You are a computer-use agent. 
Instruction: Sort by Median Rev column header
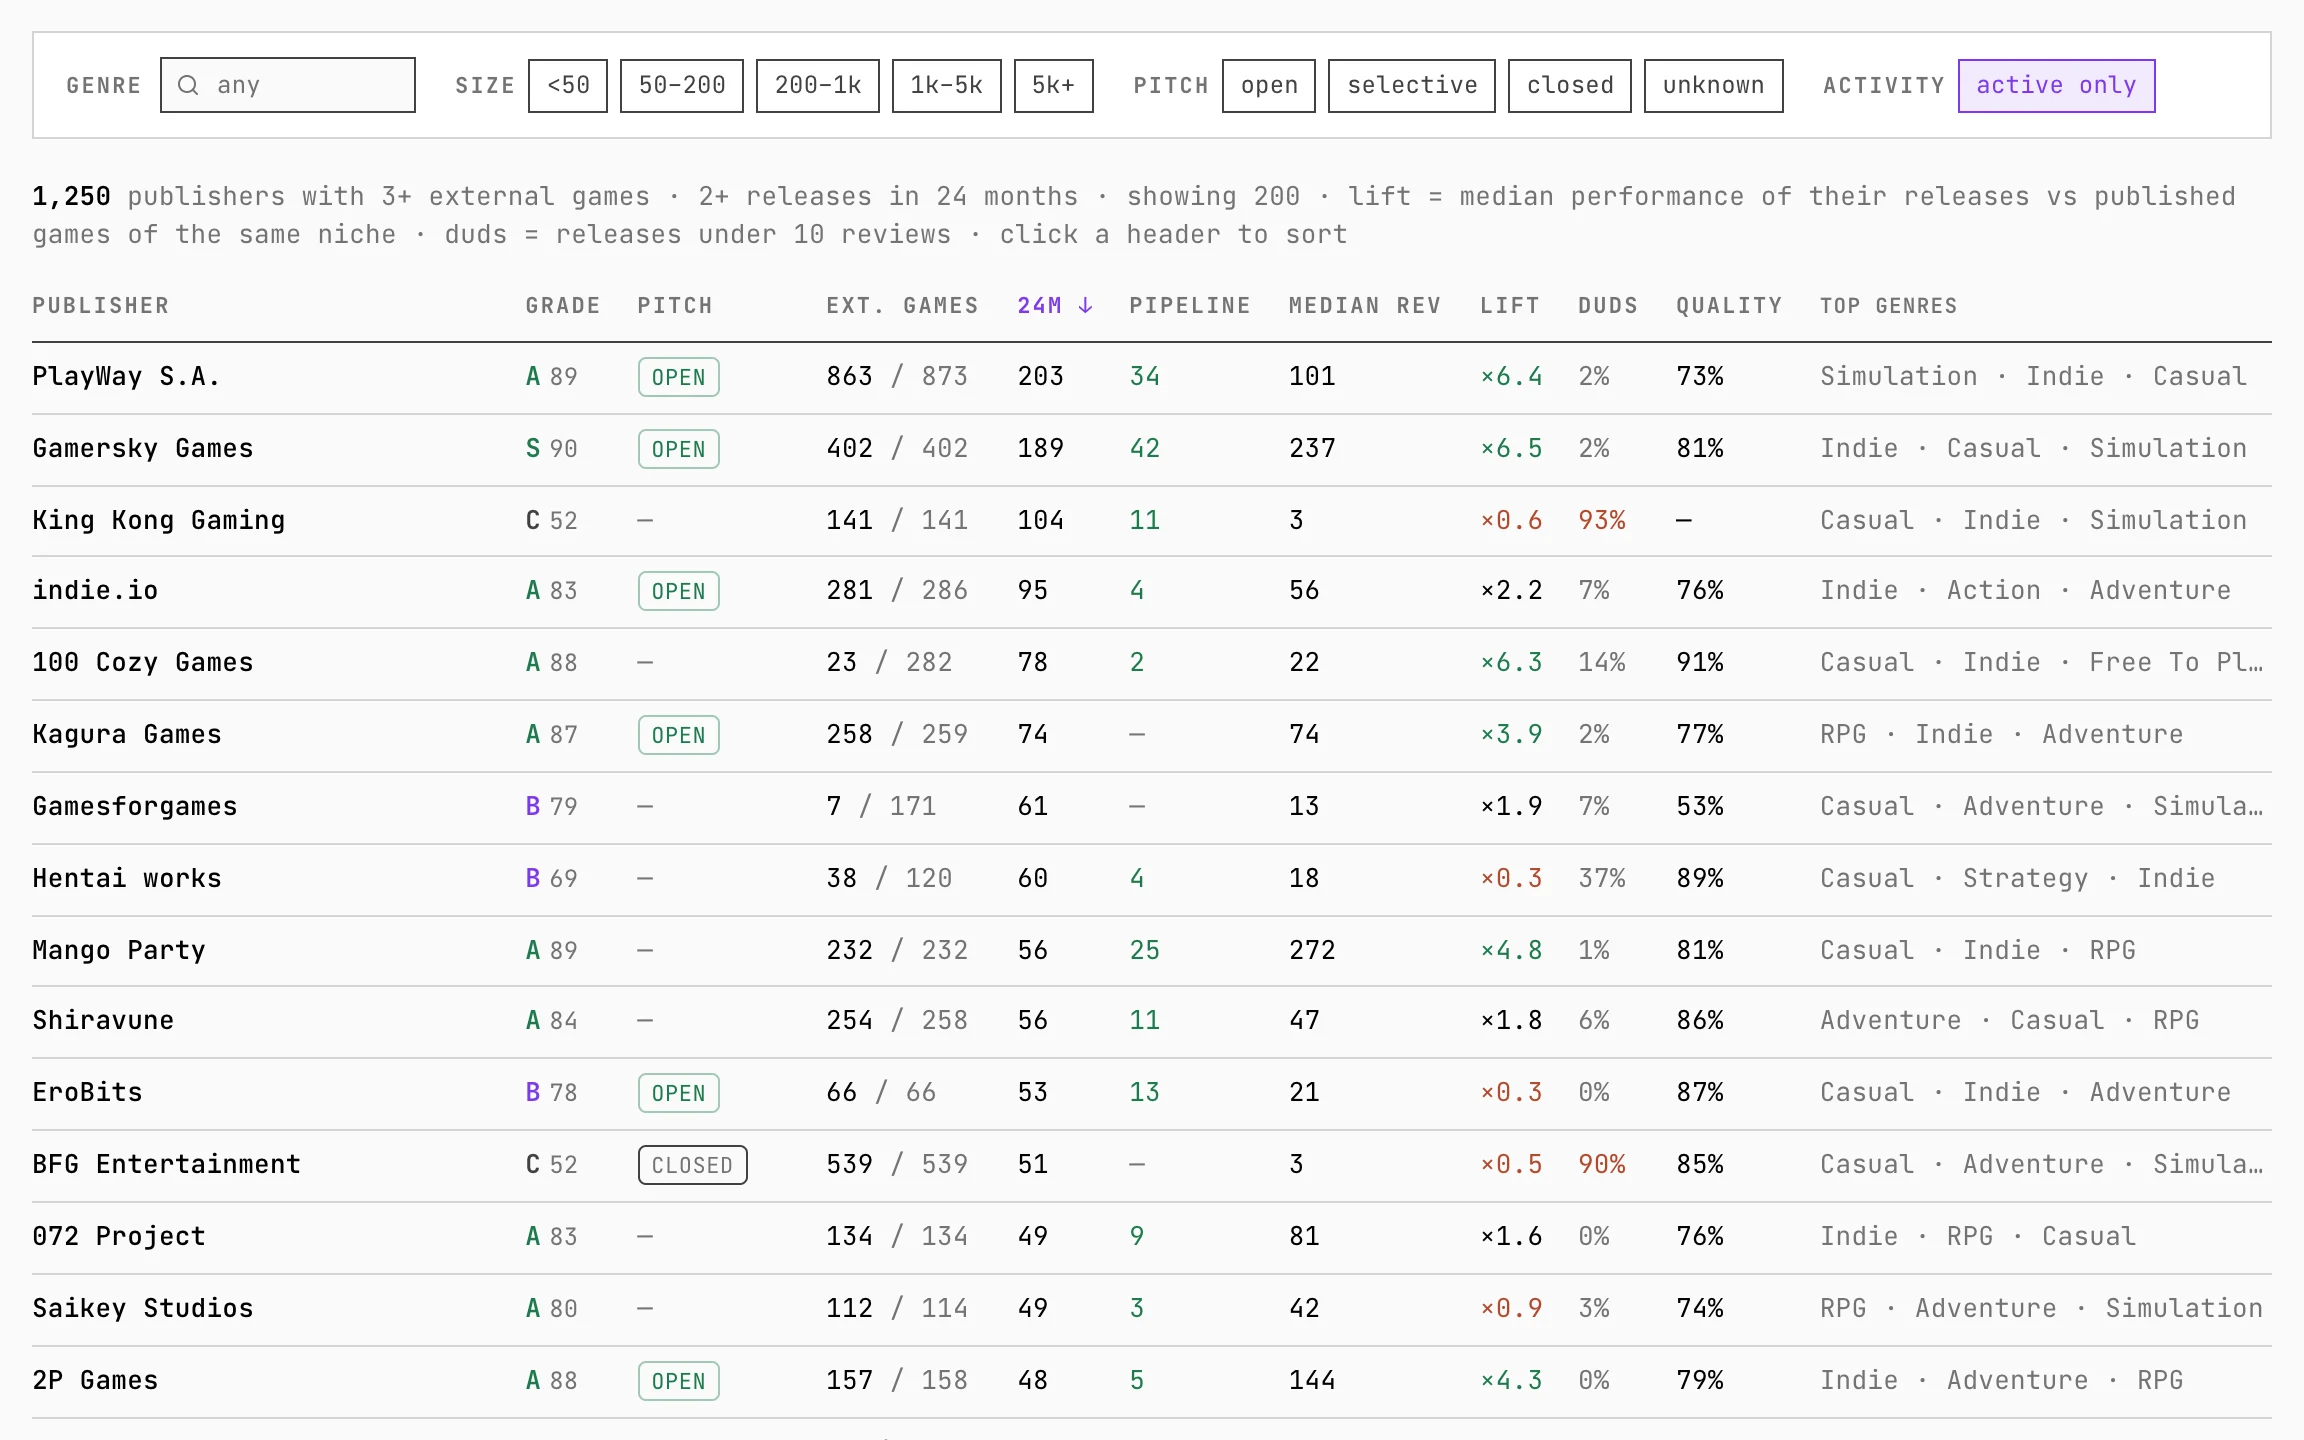[1365, 306]
